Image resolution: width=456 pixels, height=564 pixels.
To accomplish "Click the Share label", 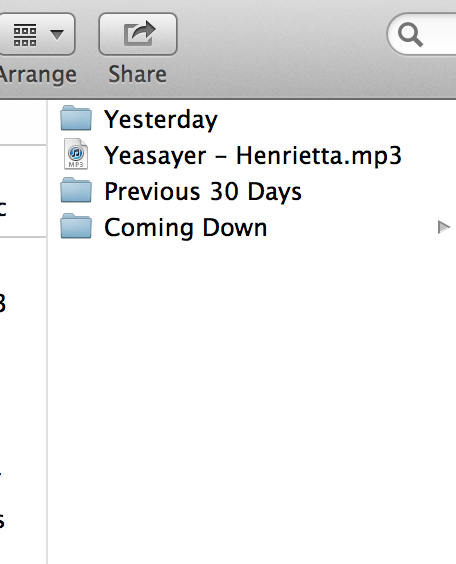I will [x=138, y=74].
